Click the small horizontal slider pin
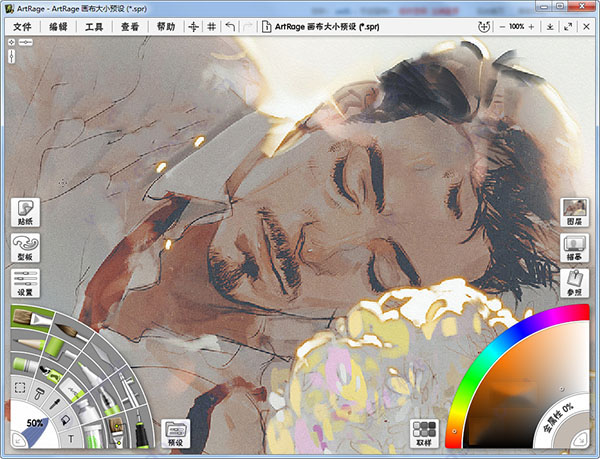This screenshot has width=600, height=459. 26,42
